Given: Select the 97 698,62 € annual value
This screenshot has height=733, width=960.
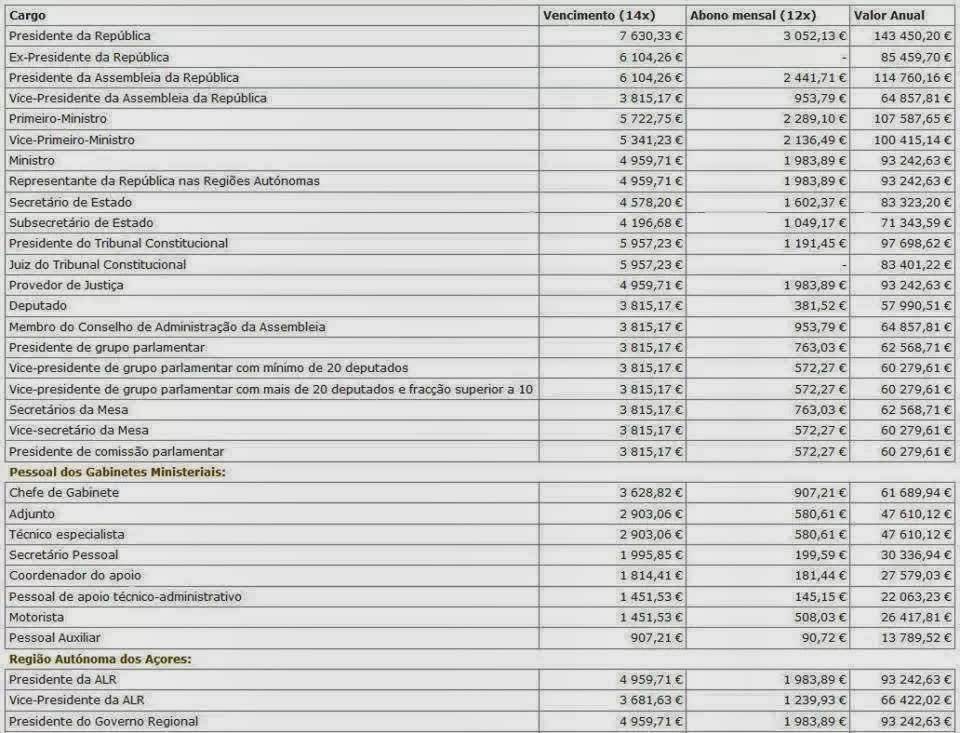Looking at the screenshot, I should (916, 244).
